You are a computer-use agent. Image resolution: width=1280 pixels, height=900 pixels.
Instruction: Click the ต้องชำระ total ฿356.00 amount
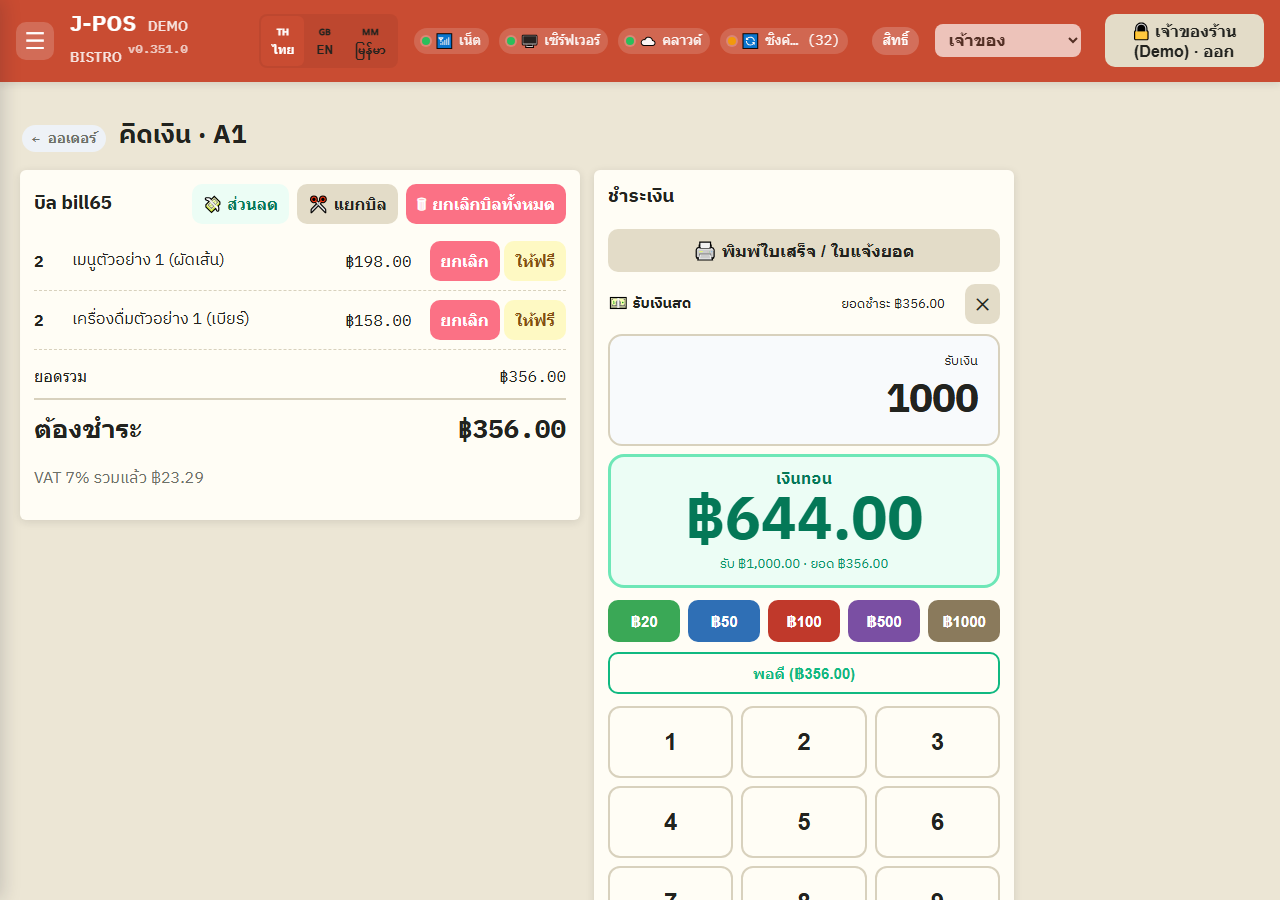point(512,430)
